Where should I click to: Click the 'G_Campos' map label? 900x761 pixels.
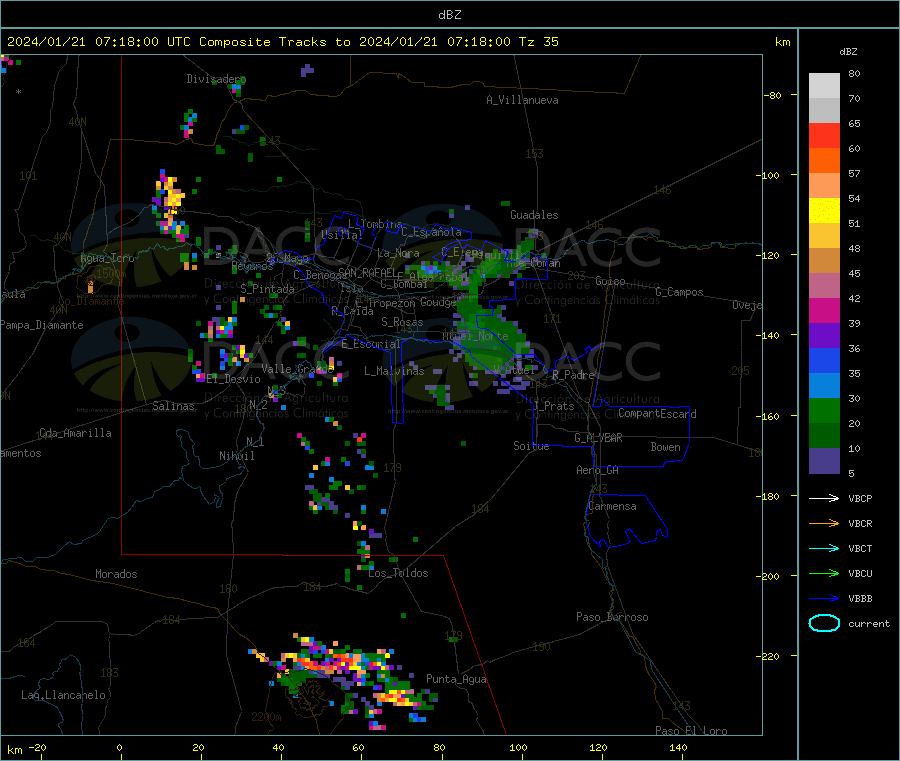[679, 292]
